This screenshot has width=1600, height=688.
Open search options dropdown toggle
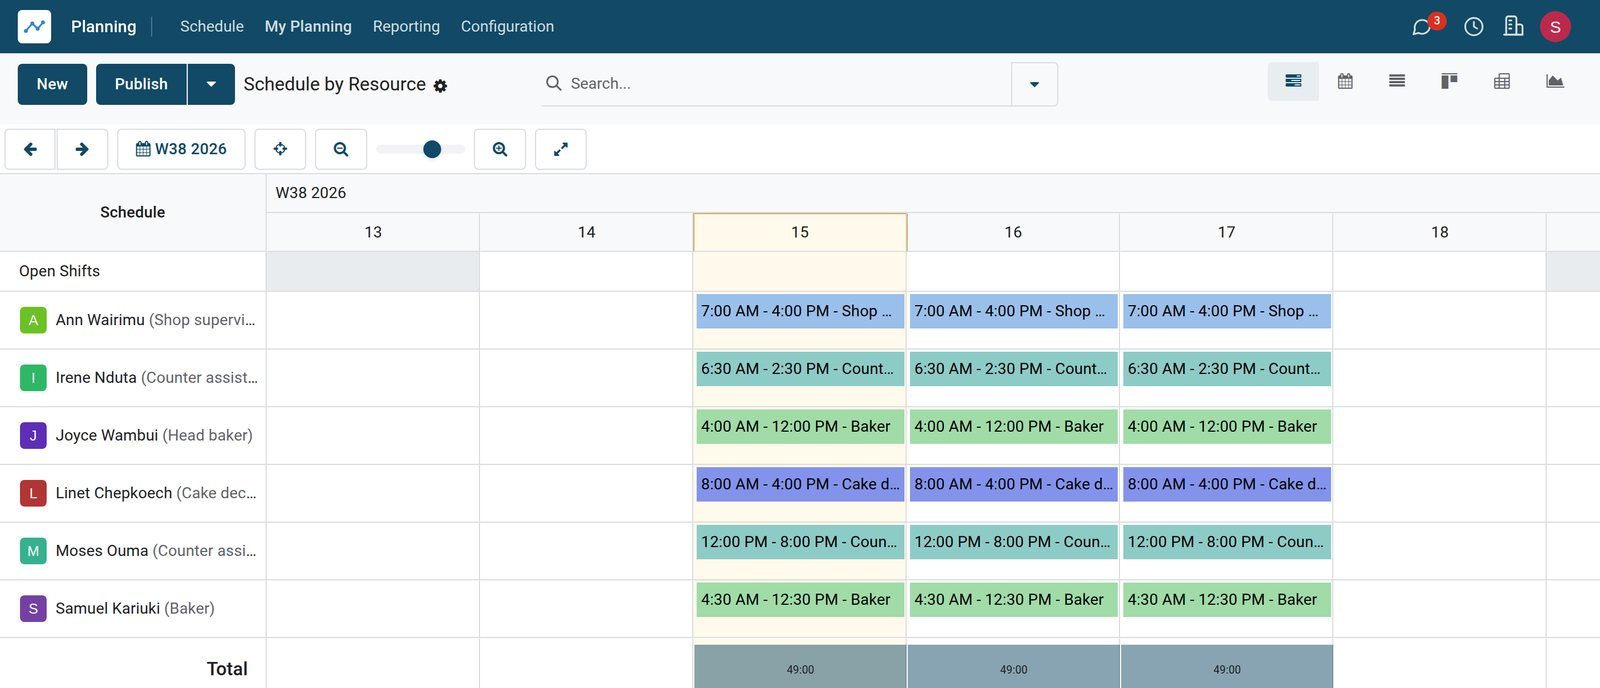[x=1034, y=84]
